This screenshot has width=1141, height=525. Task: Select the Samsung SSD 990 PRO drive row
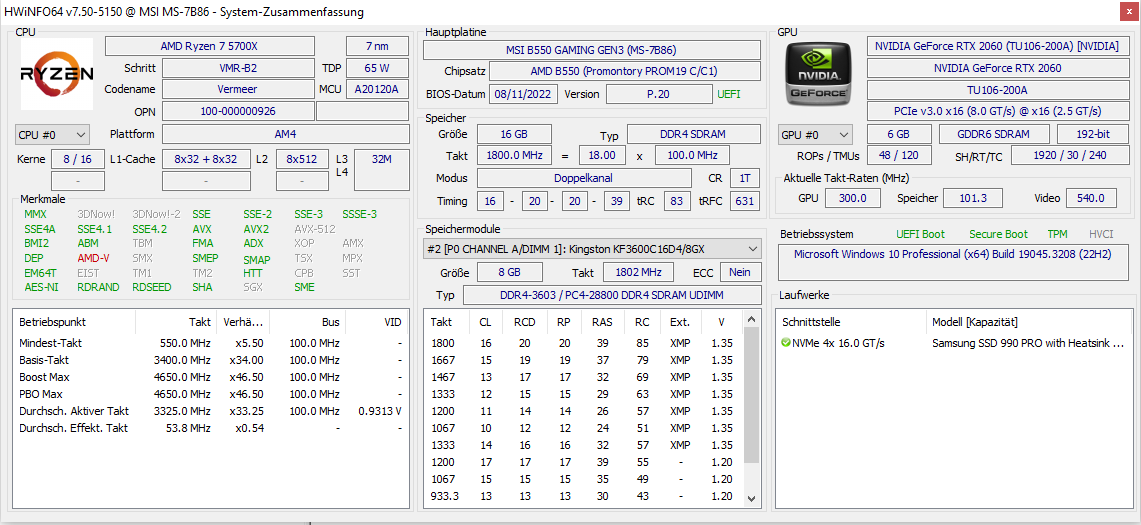[x=954, y=343]
